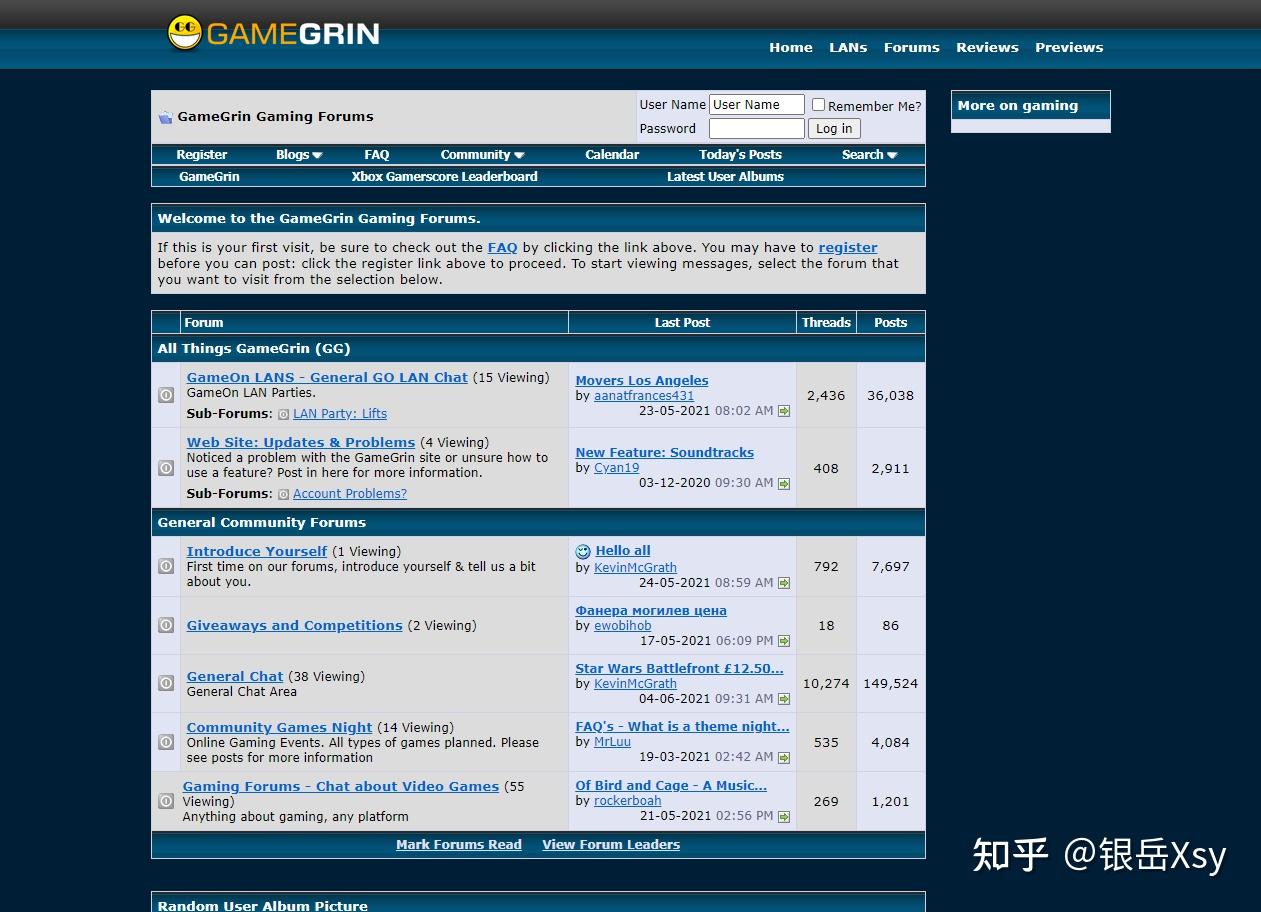Open the Community dropdown menu
1261x912 pixels.
click(x=482, y=155)
